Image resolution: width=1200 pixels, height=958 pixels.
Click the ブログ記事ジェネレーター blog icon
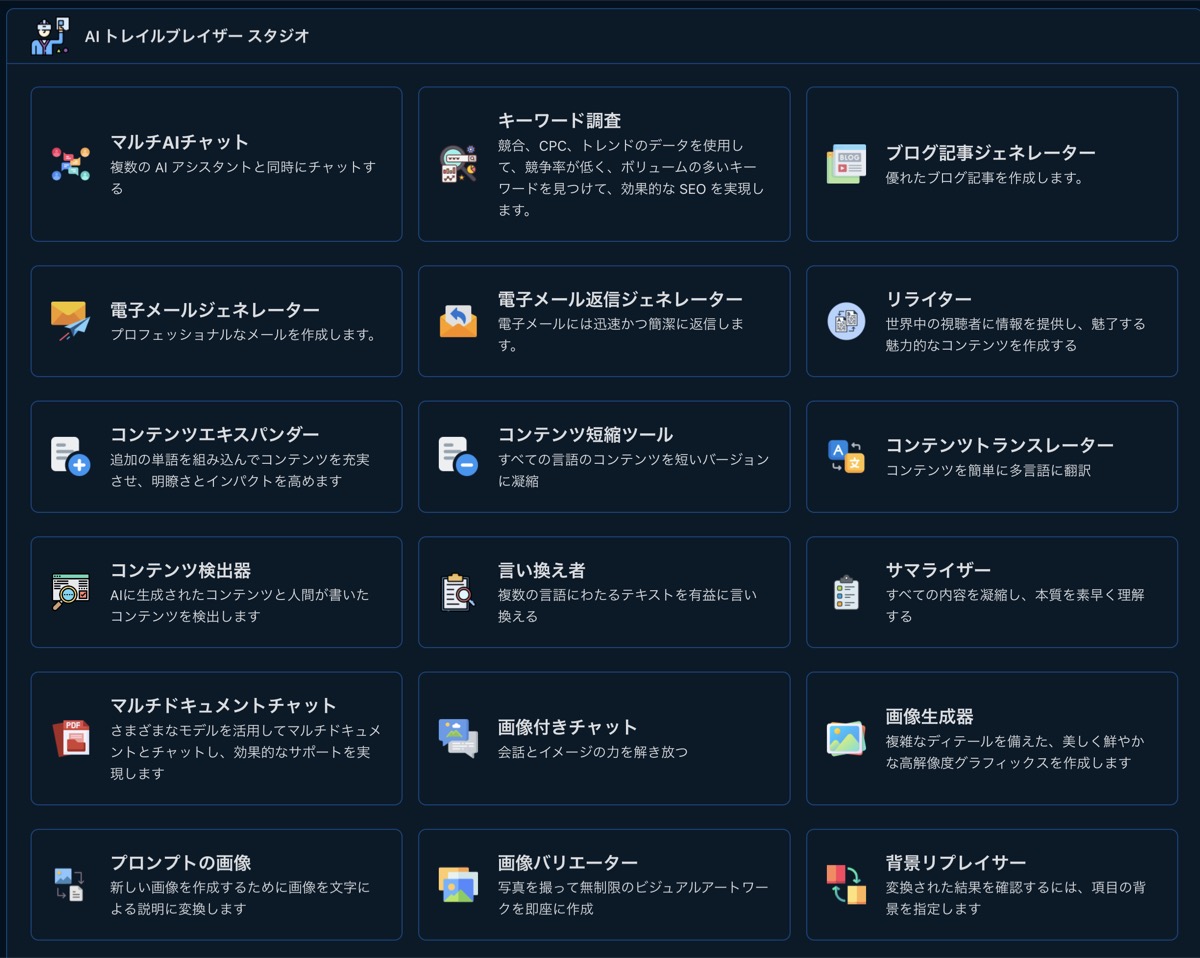846,164
